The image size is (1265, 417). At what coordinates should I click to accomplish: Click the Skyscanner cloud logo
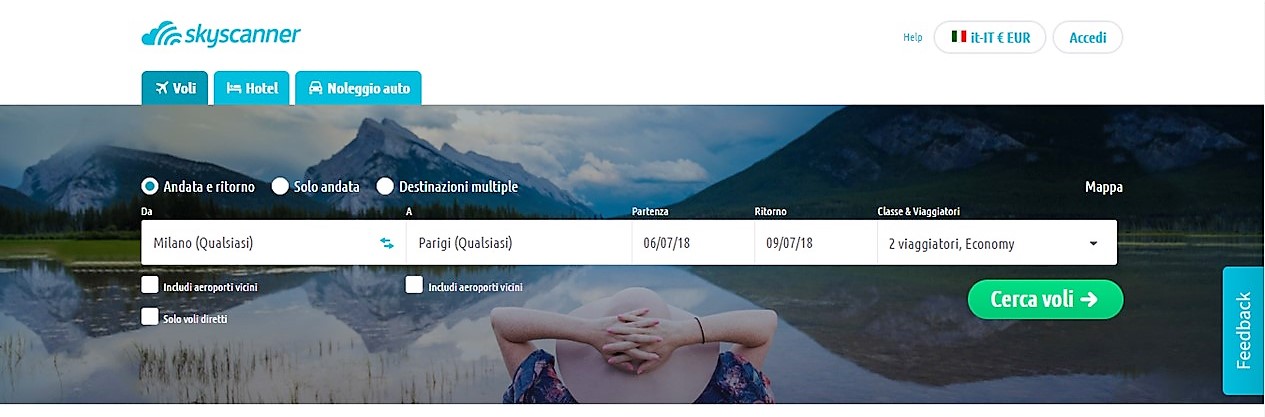pyautogui.click(x=160, y=36)
